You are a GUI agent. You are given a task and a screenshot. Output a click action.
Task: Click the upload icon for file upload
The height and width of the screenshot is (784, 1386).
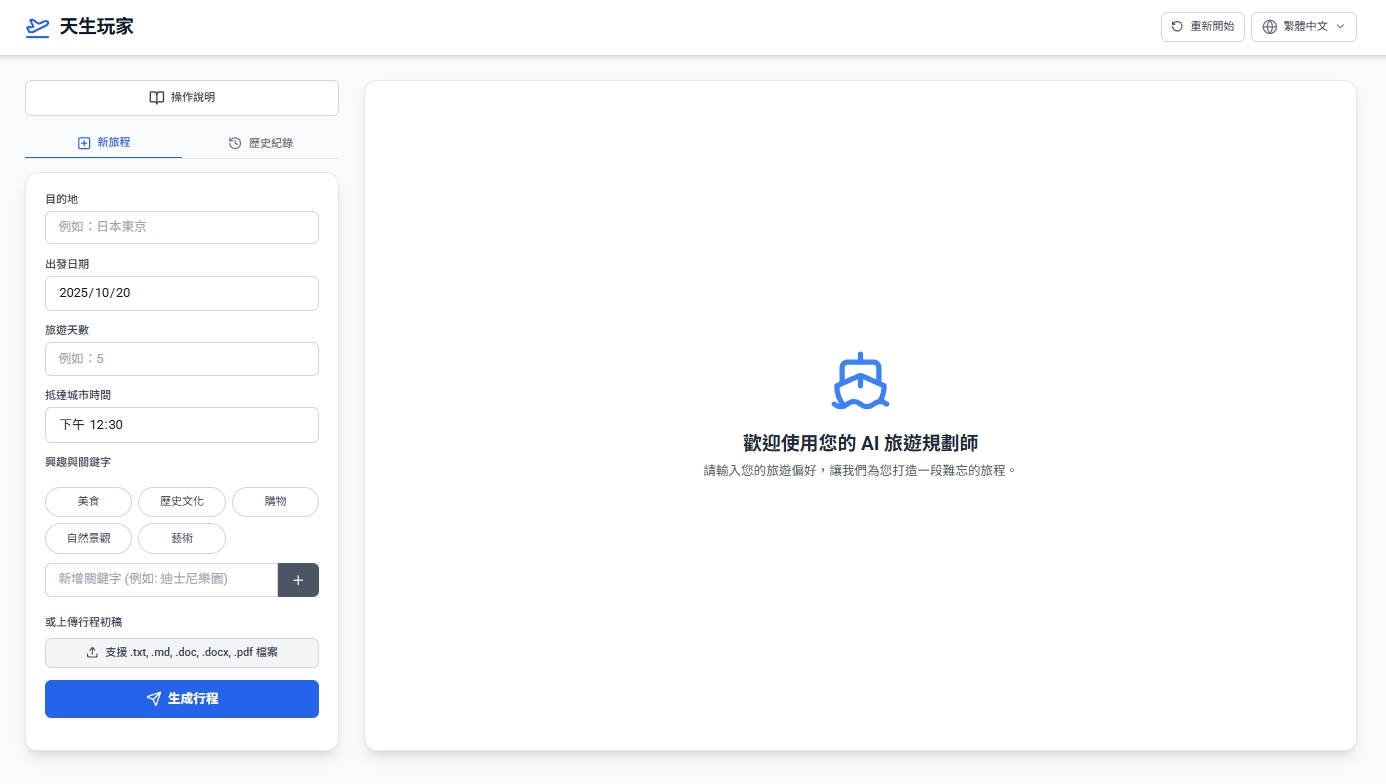pyautogui.click(x=93, y=653)
